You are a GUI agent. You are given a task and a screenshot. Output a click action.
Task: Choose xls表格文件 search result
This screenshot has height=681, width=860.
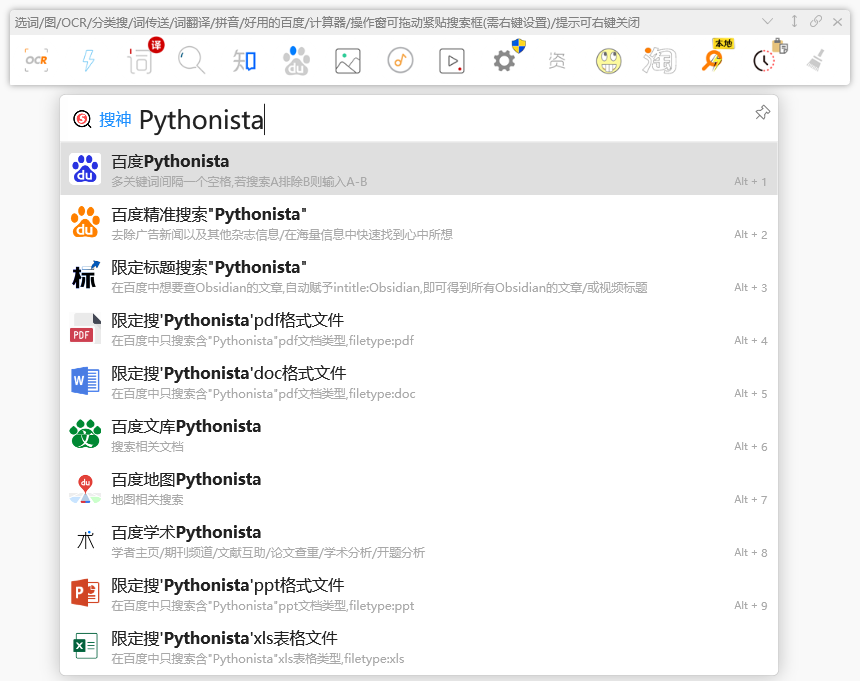[x=419, y=646]
